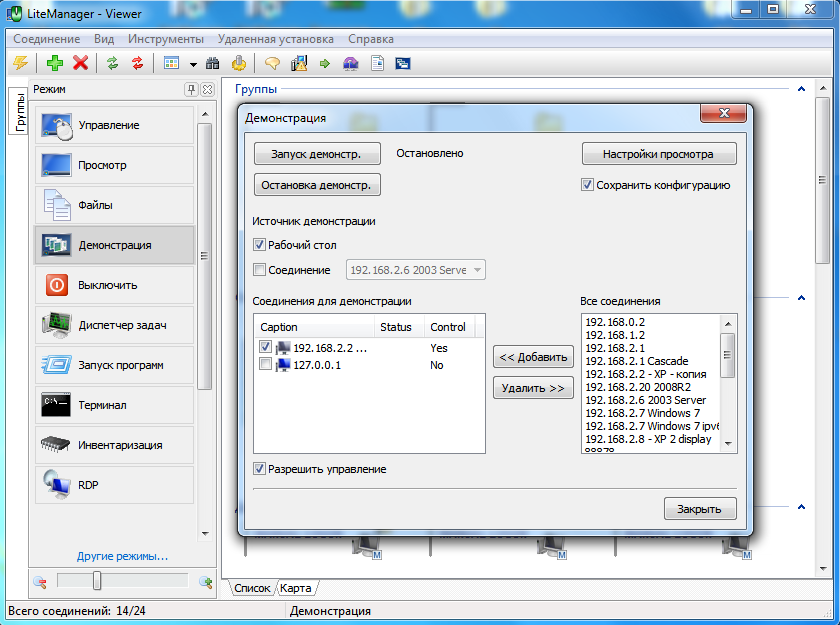Switch to the Список tab
Viewport: 840px width, 625px height.
(252, 588)
